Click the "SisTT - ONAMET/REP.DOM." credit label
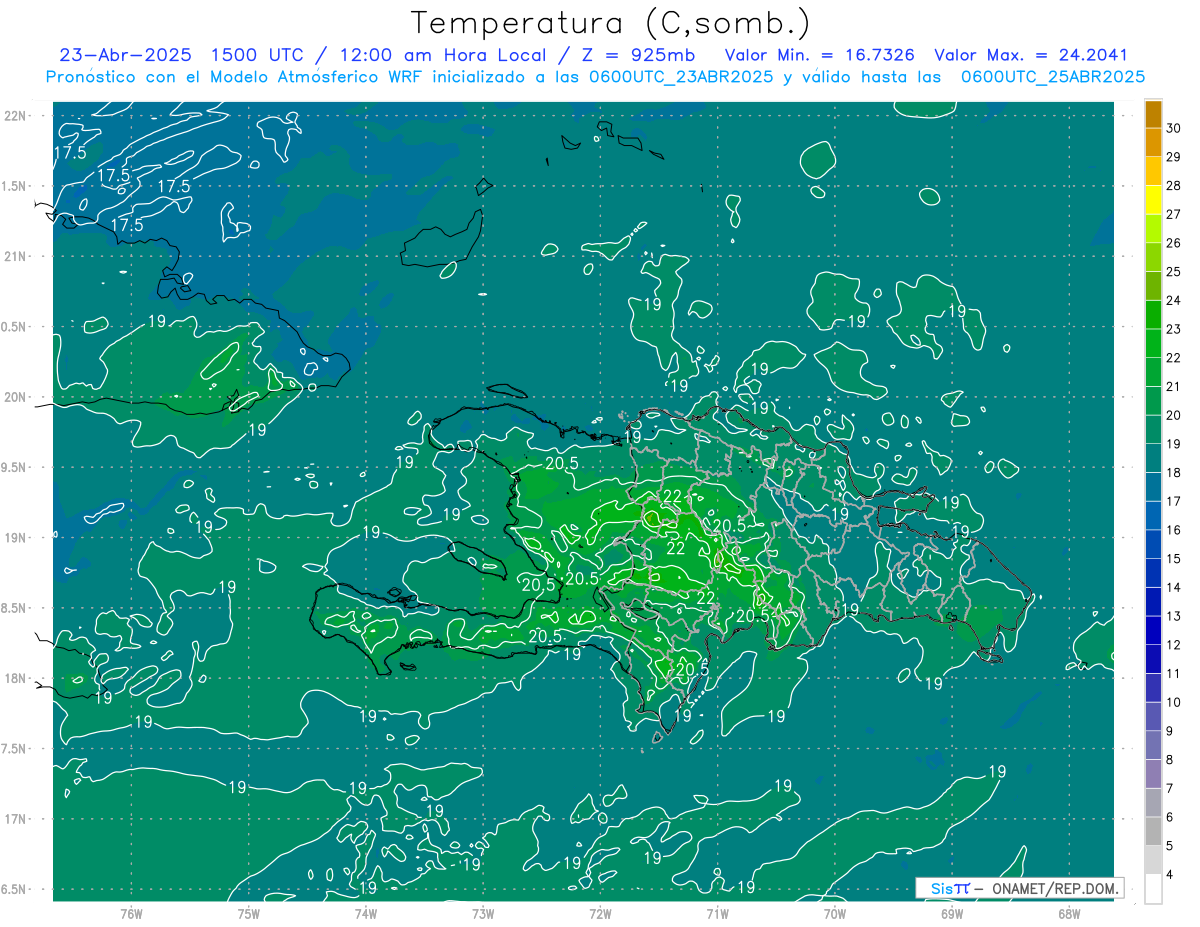The width and height of the screenshot is (1200, 927). (1020, 888)
